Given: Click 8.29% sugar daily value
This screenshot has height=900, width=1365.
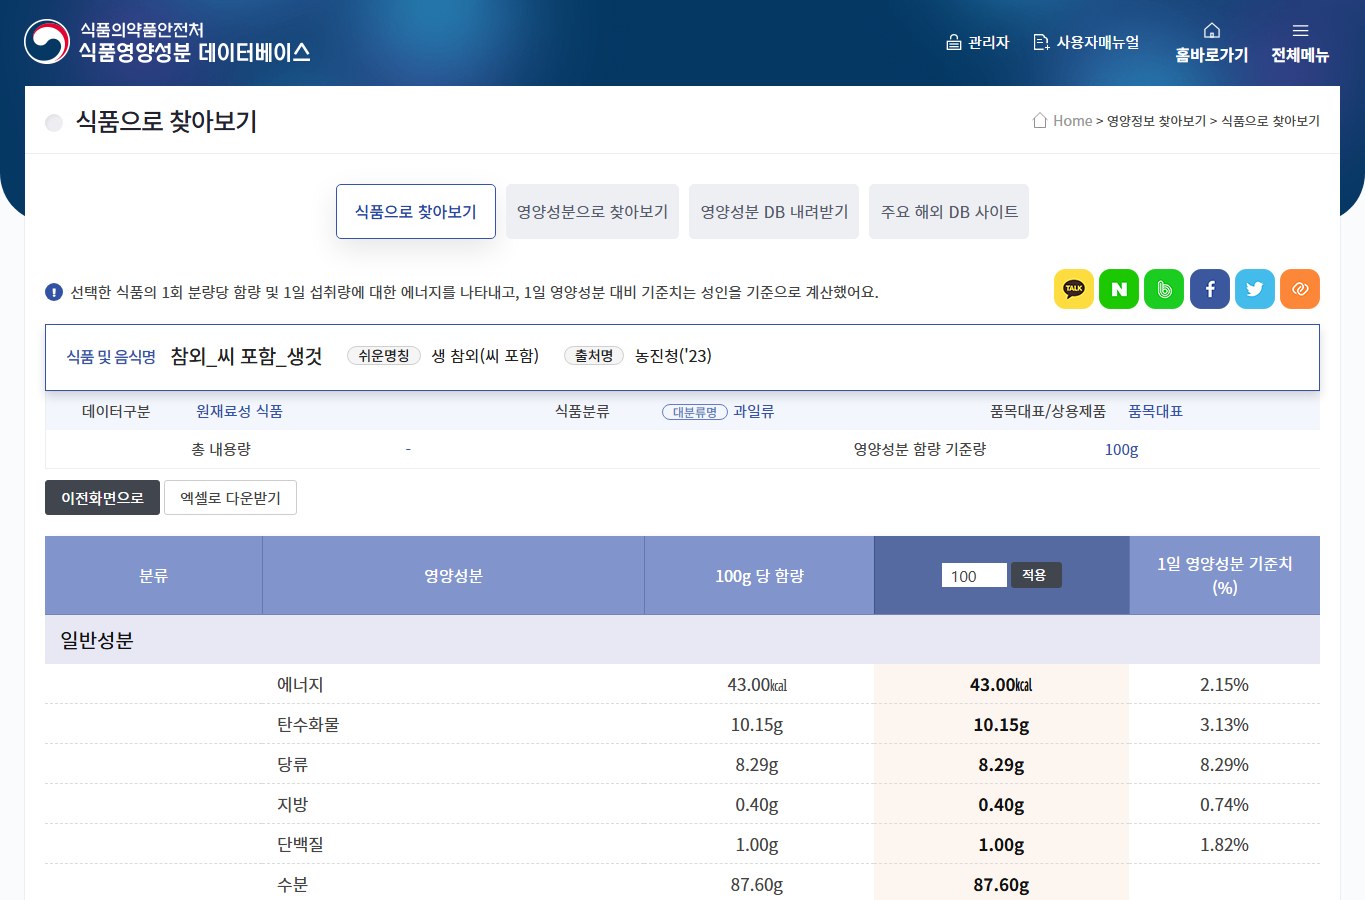Looking at the screenshot, I should pyautogui.click(x=1224, y=765).
